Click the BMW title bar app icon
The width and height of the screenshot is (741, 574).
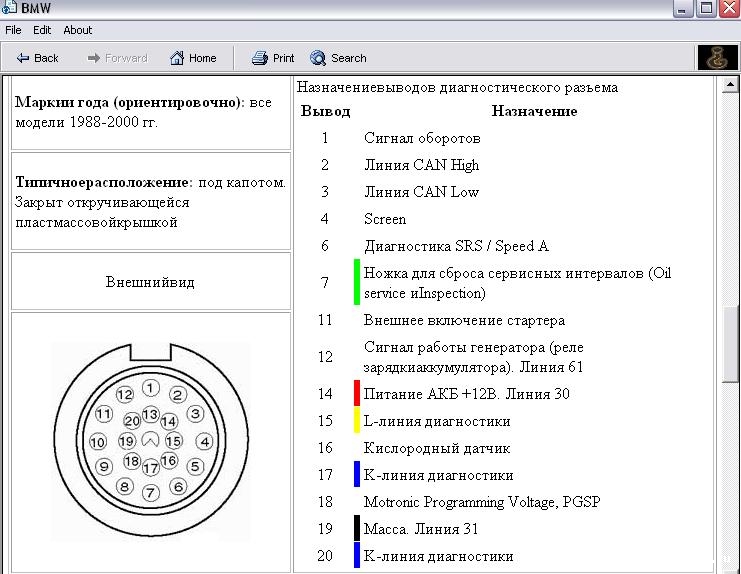(9, 9)
